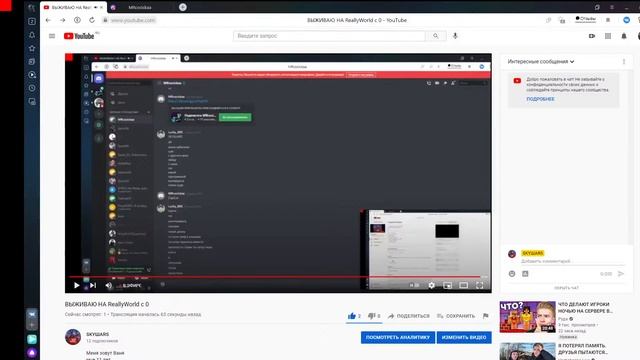Open the blue messenger icon in toolbar
This screenshot has width=640, height=360.
626,20
